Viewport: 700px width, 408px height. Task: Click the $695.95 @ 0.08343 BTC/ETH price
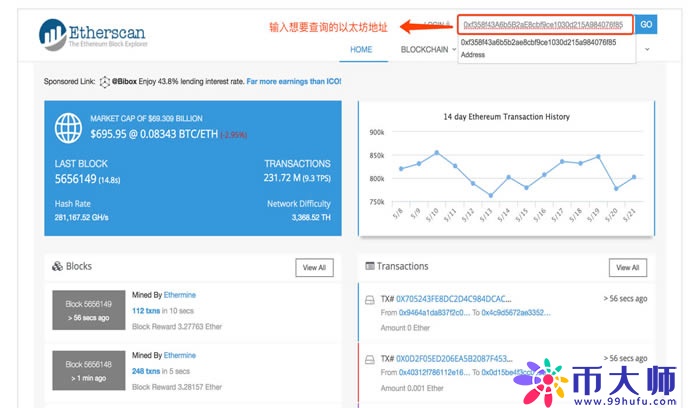click(x=154, y=134)
